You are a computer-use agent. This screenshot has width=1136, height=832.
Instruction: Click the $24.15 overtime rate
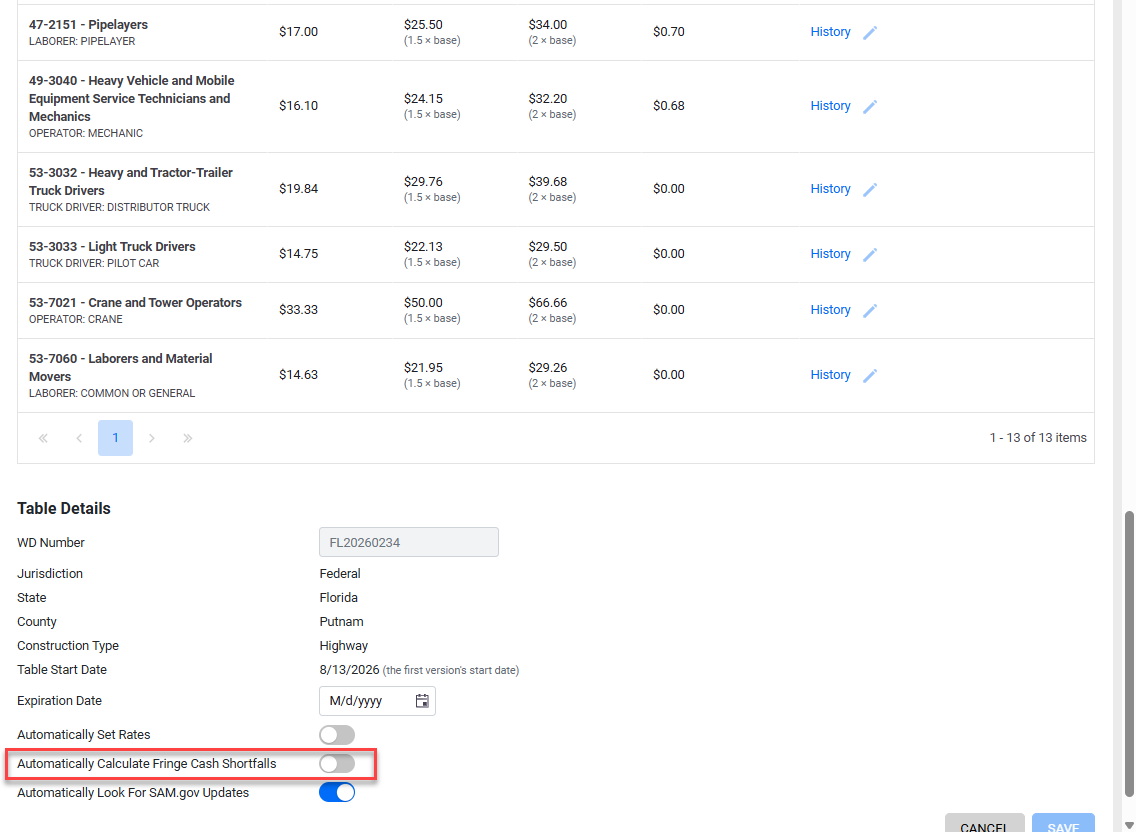pyautogui.click(x=423, y=99)
